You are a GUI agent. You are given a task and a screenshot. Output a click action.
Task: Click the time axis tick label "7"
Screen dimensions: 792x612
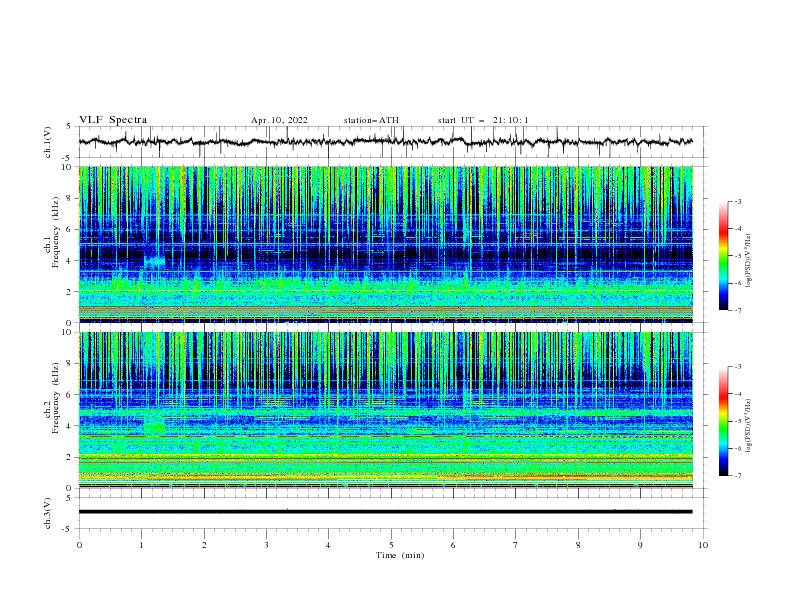516,545
